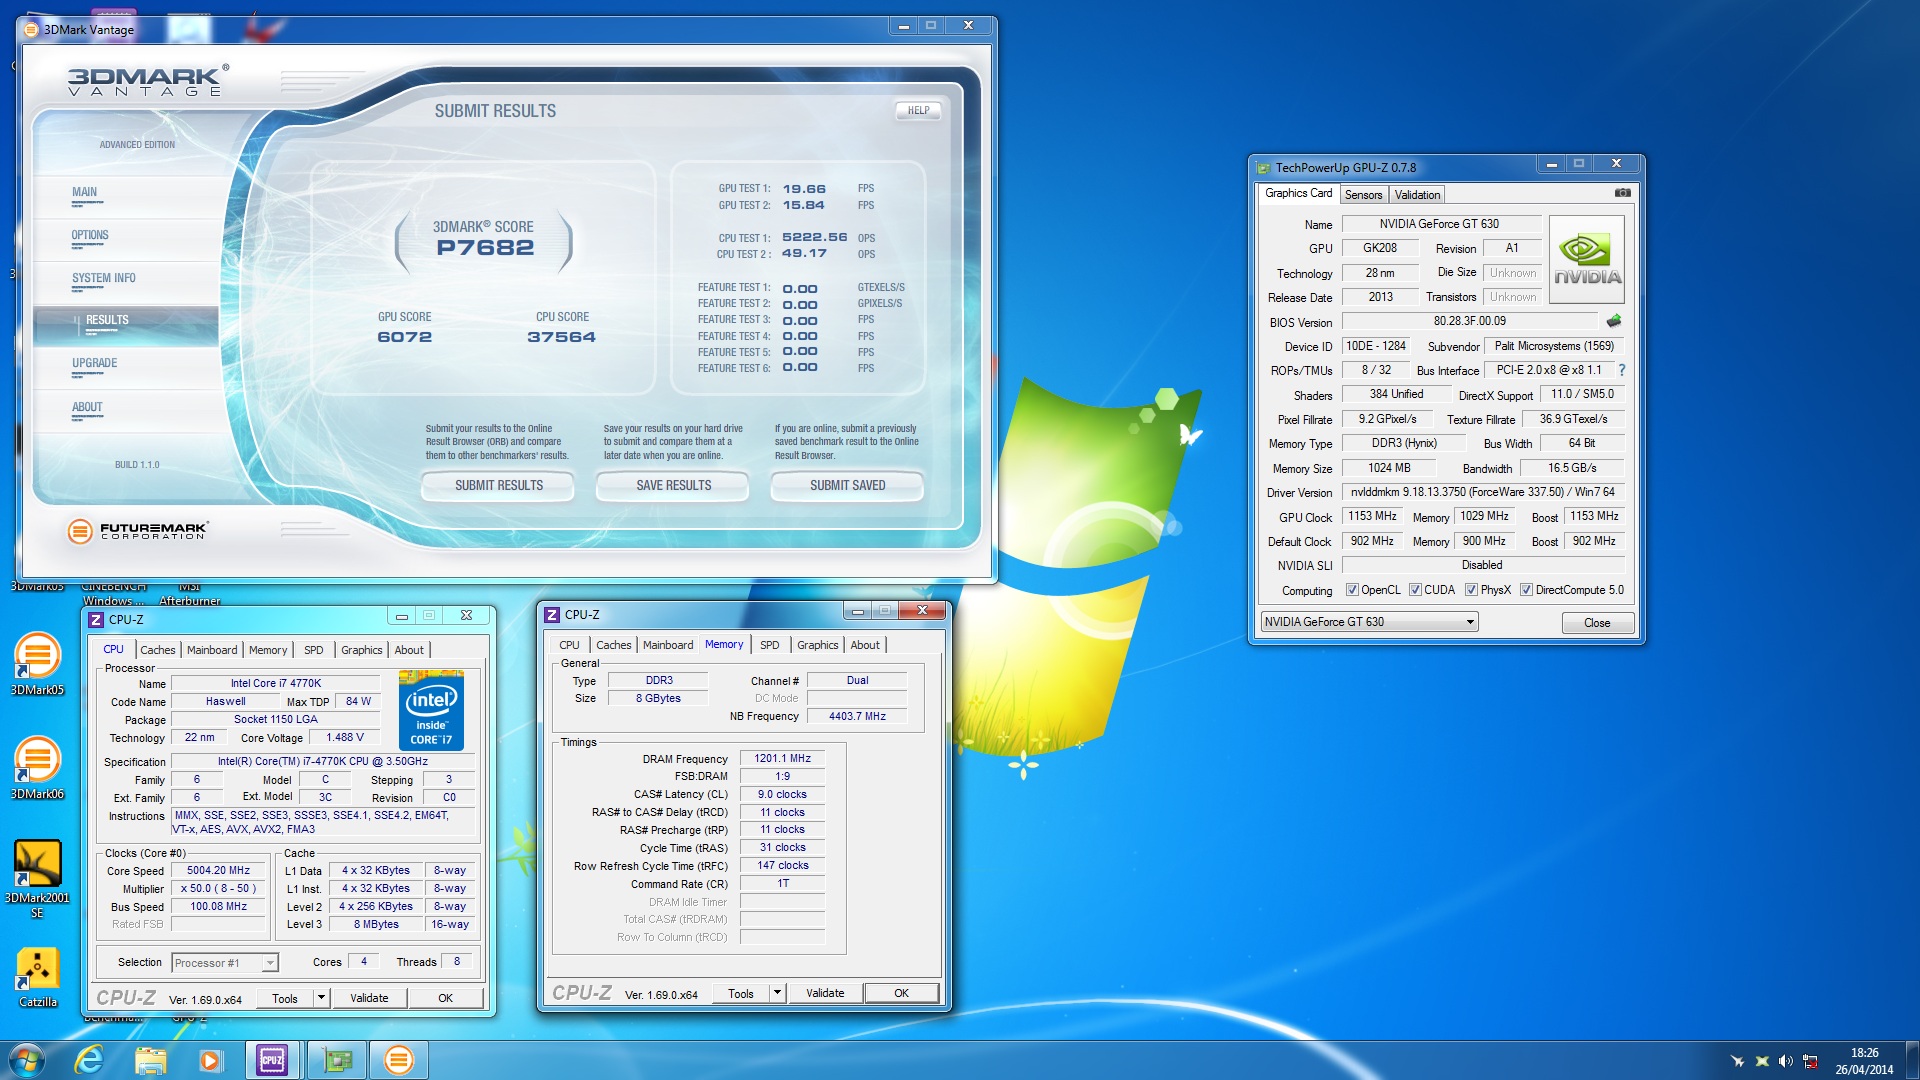
Task: Open 3DMark06 desktop shortcut
Action: (37, 767)
